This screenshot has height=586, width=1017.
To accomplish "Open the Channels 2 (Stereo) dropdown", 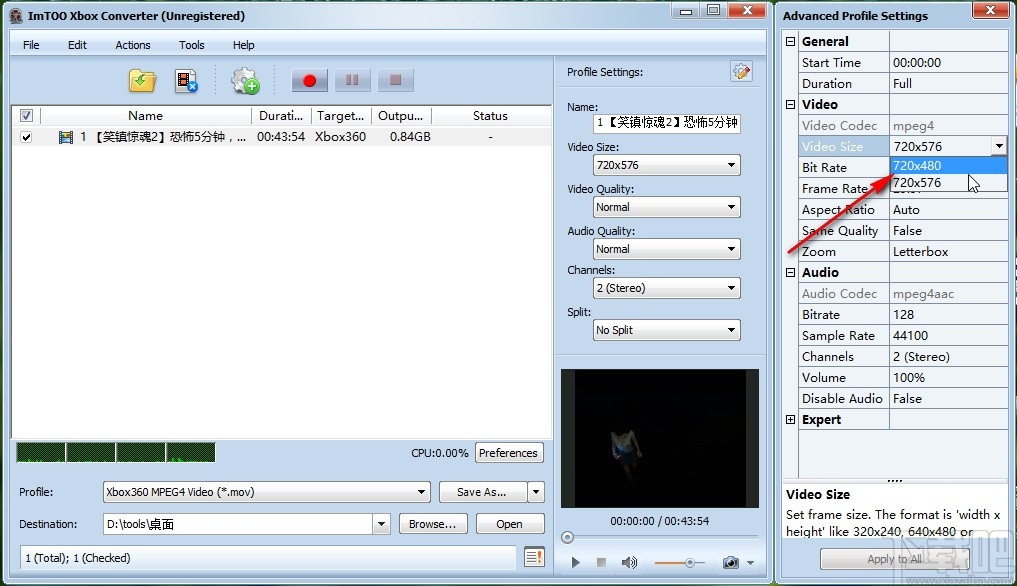I will (x=667, y=288).
